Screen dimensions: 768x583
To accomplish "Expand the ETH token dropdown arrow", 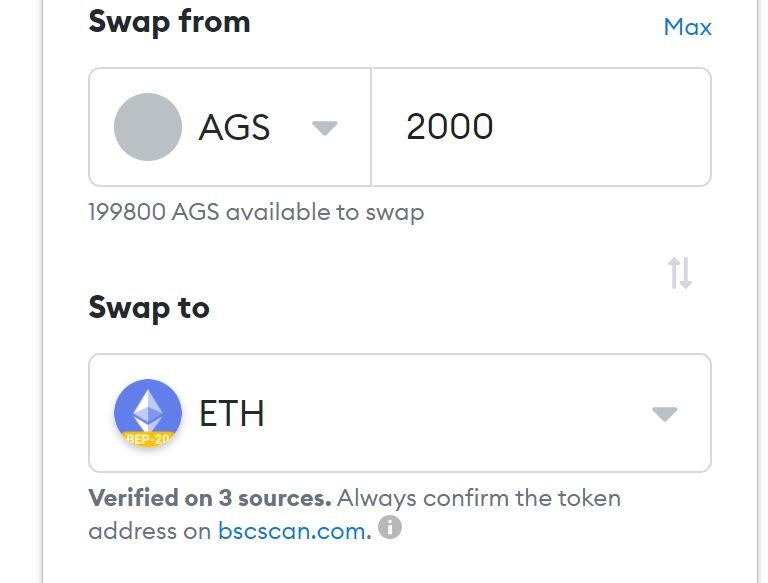I will point(664,414).
